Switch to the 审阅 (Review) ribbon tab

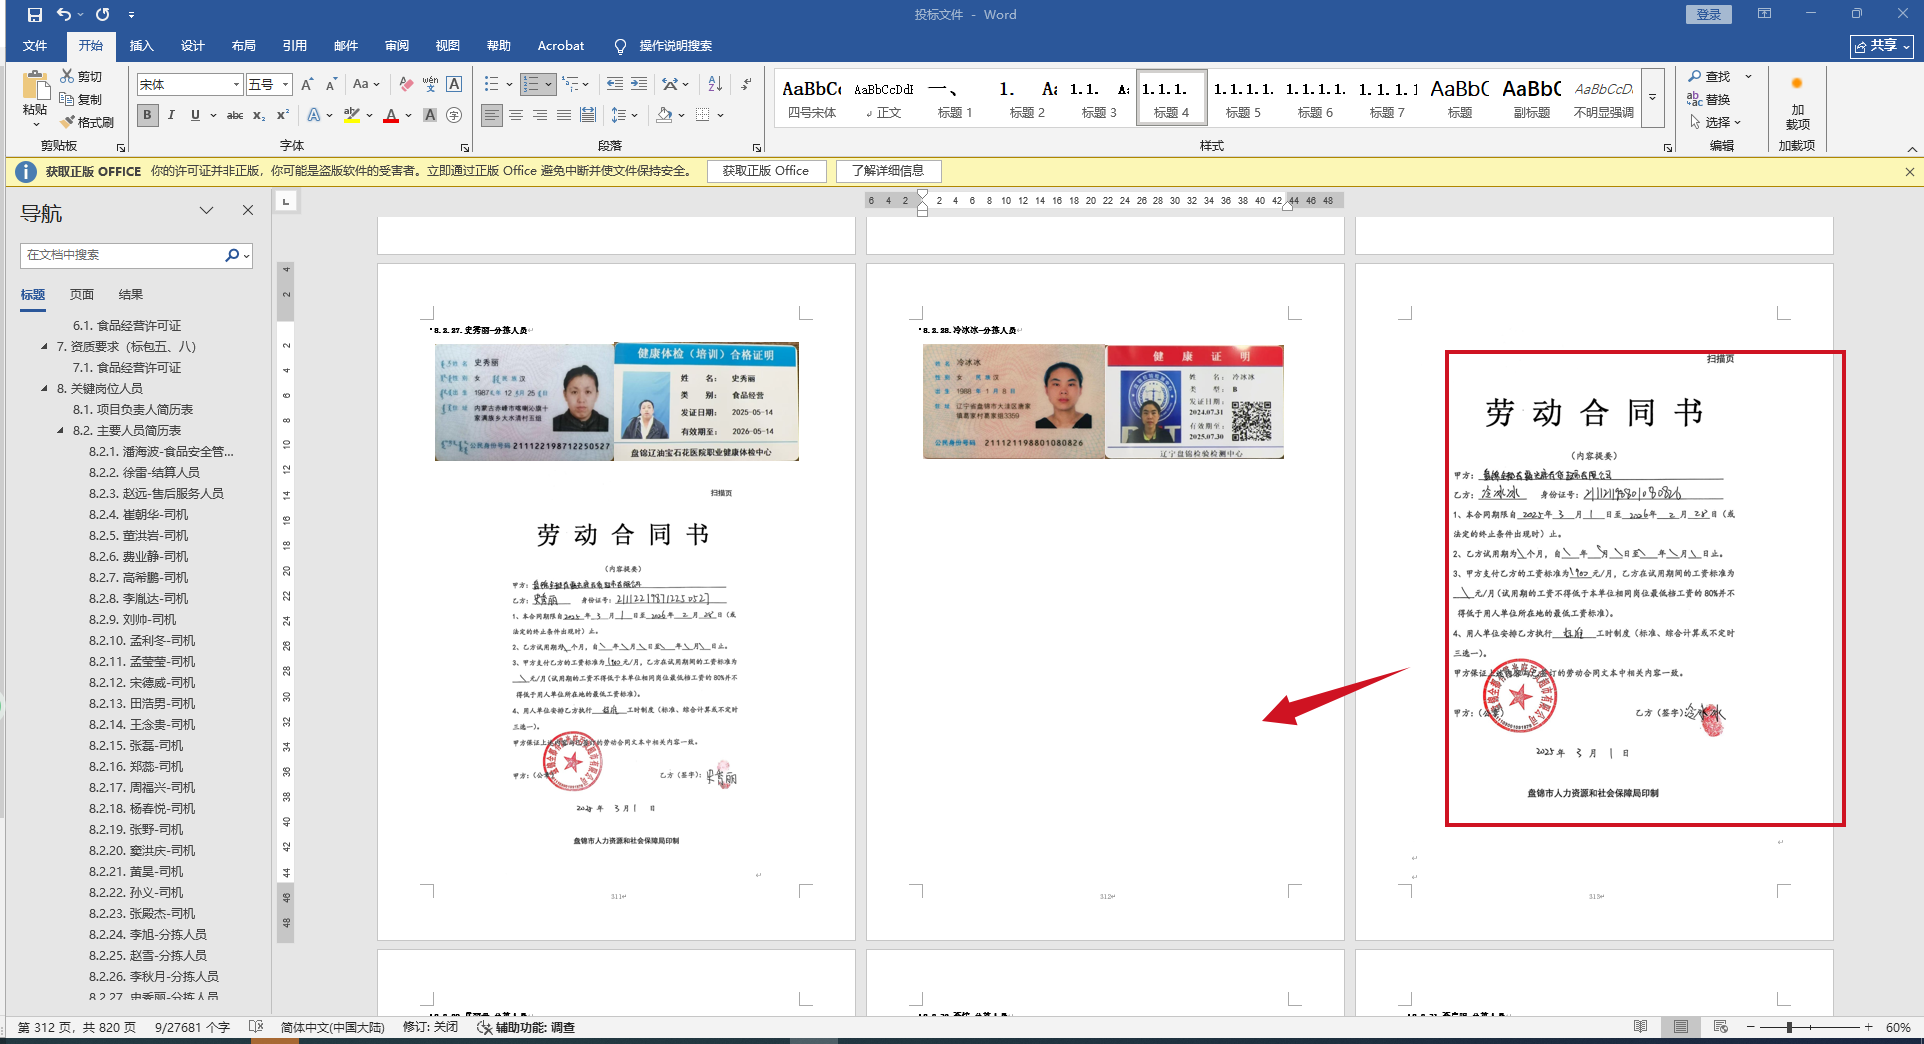[x=396, y=46]
